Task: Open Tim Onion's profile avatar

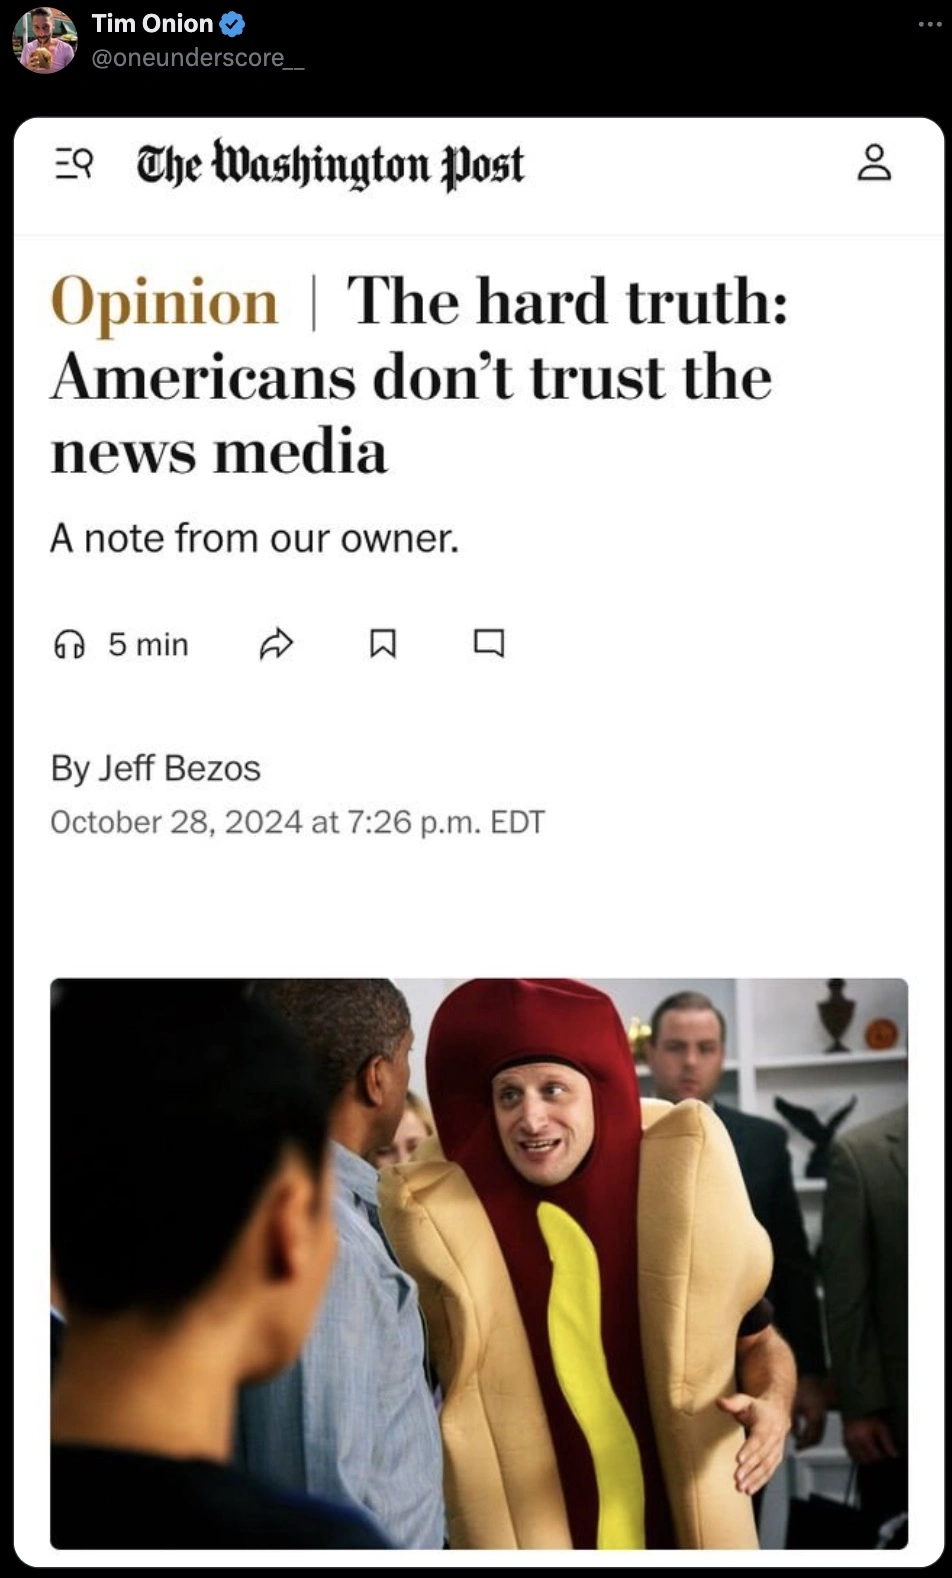Action: tap(45, 40)
